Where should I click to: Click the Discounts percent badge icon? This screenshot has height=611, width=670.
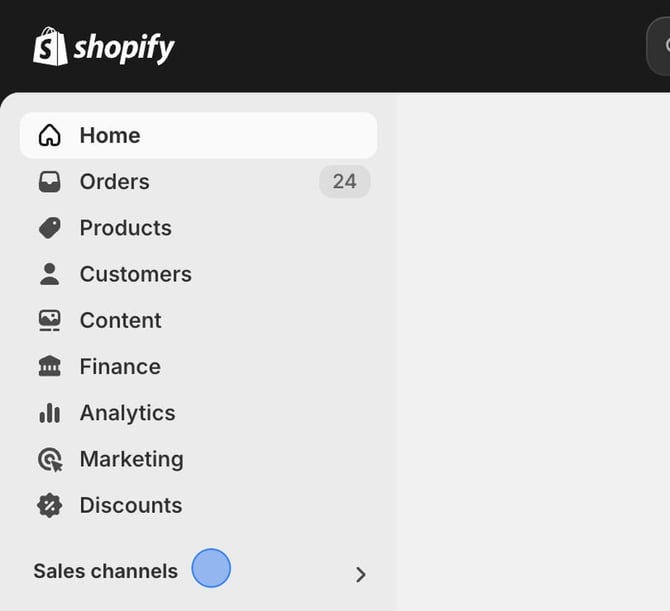click(49, 505)
